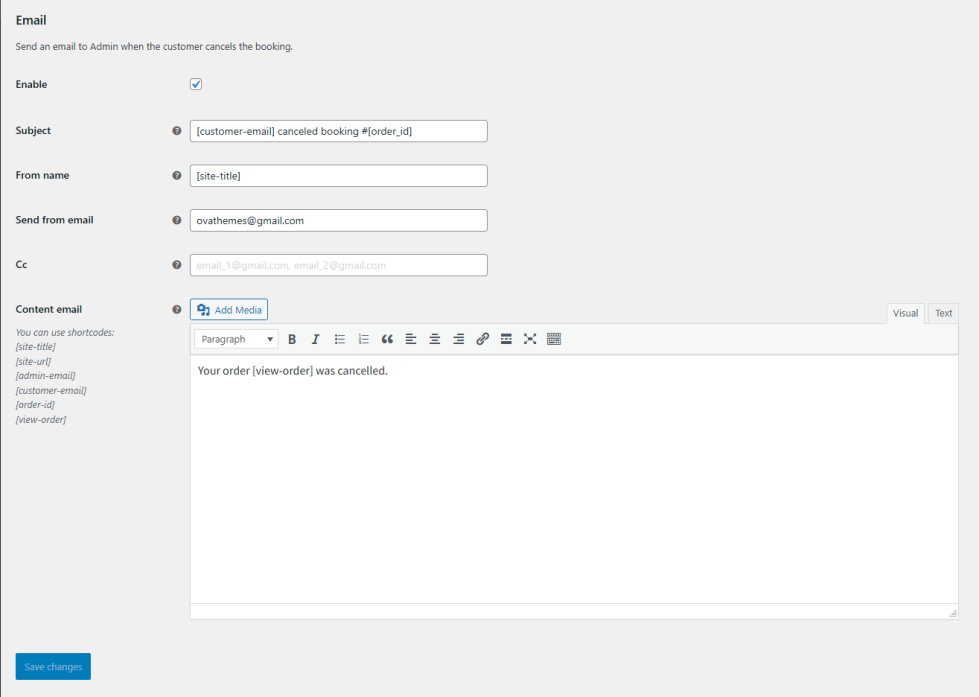Open the Paragraph format dropdown
Screen dimensions: 979x697
pyautogui.click(x=236, y=339)
